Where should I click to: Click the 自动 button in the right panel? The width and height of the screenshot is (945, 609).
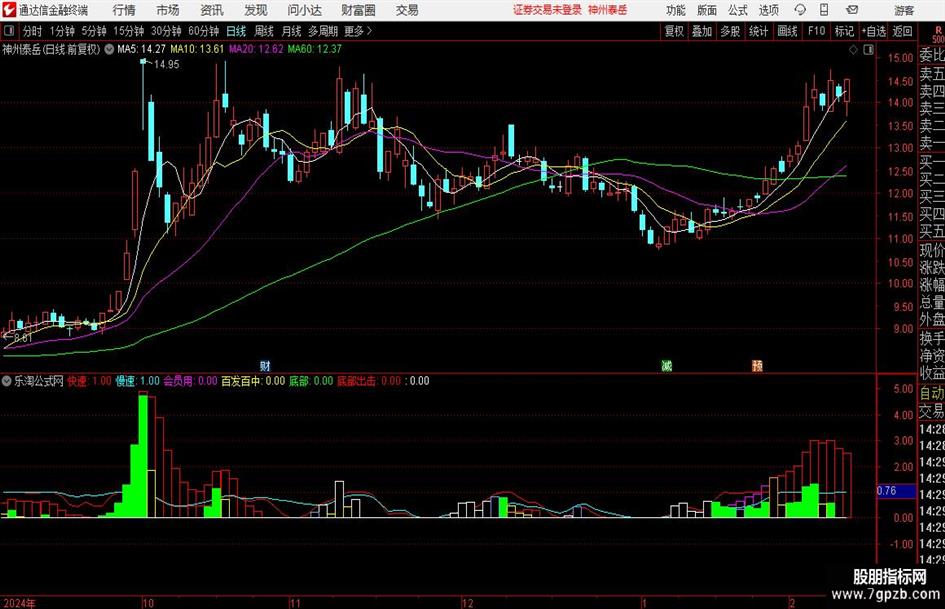(x=932, y=393)
